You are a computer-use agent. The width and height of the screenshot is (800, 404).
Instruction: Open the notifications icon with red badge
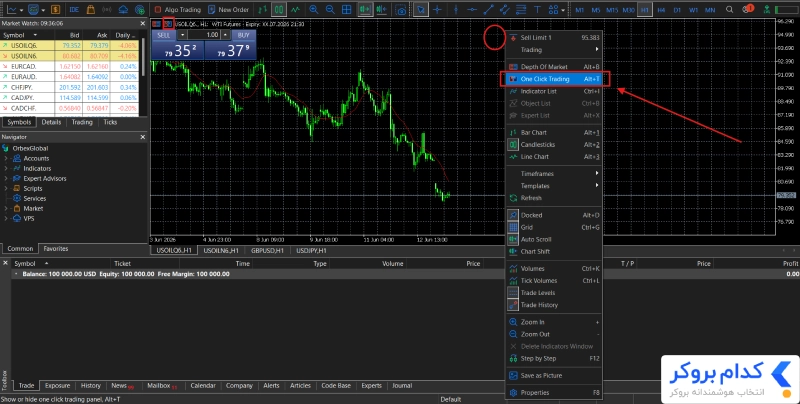tap(748, 9)
